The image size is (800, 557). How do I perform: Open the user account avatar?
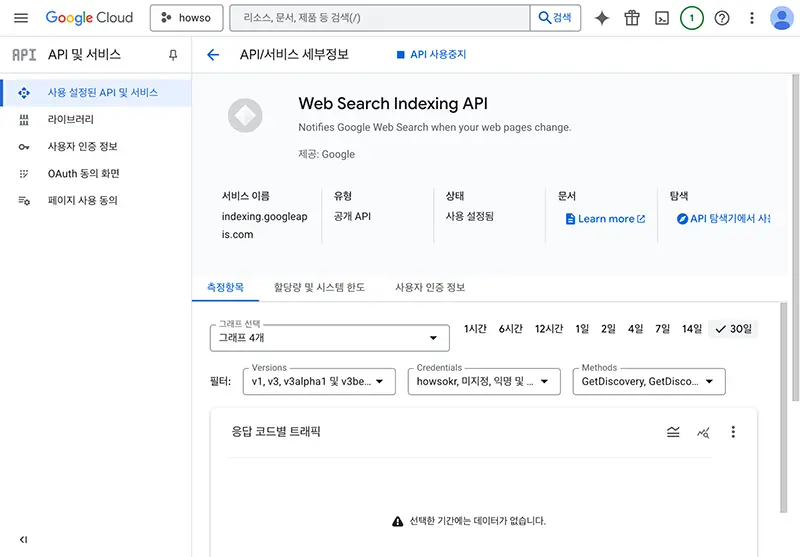point(781,18)
